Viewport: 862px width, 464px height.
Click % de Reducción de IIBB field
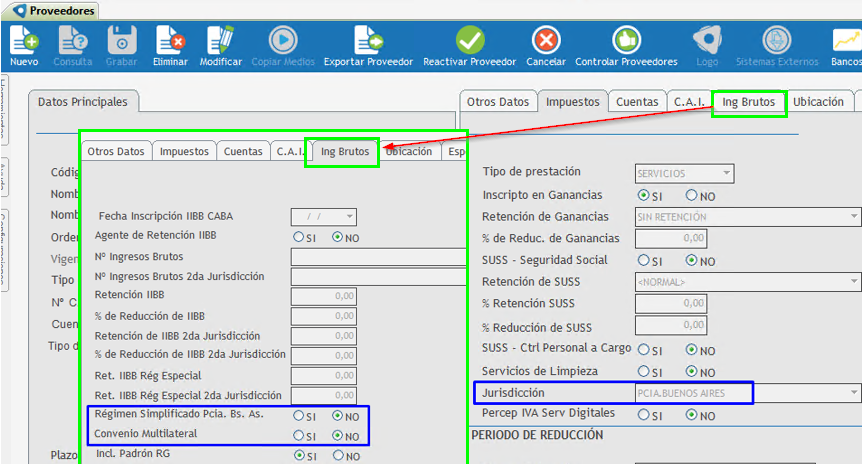coord(324,316)
